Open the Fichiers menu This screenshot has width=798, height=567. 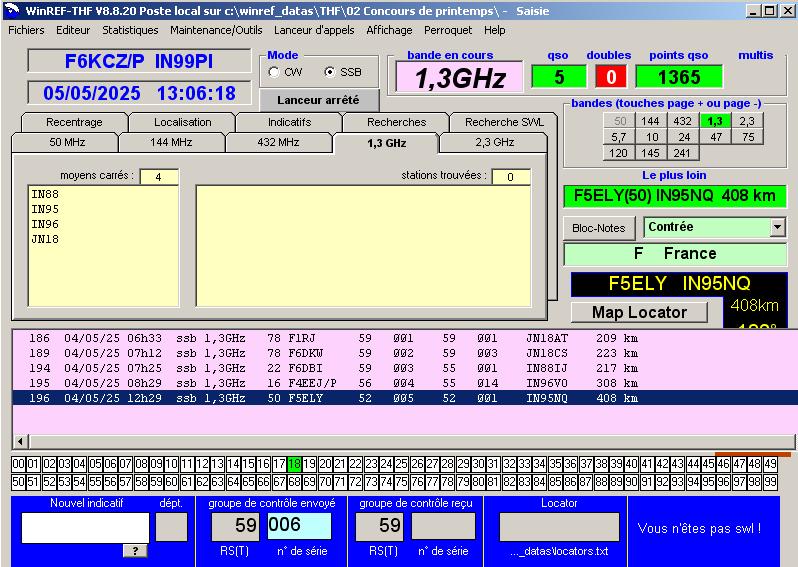(x=26, y=30)
